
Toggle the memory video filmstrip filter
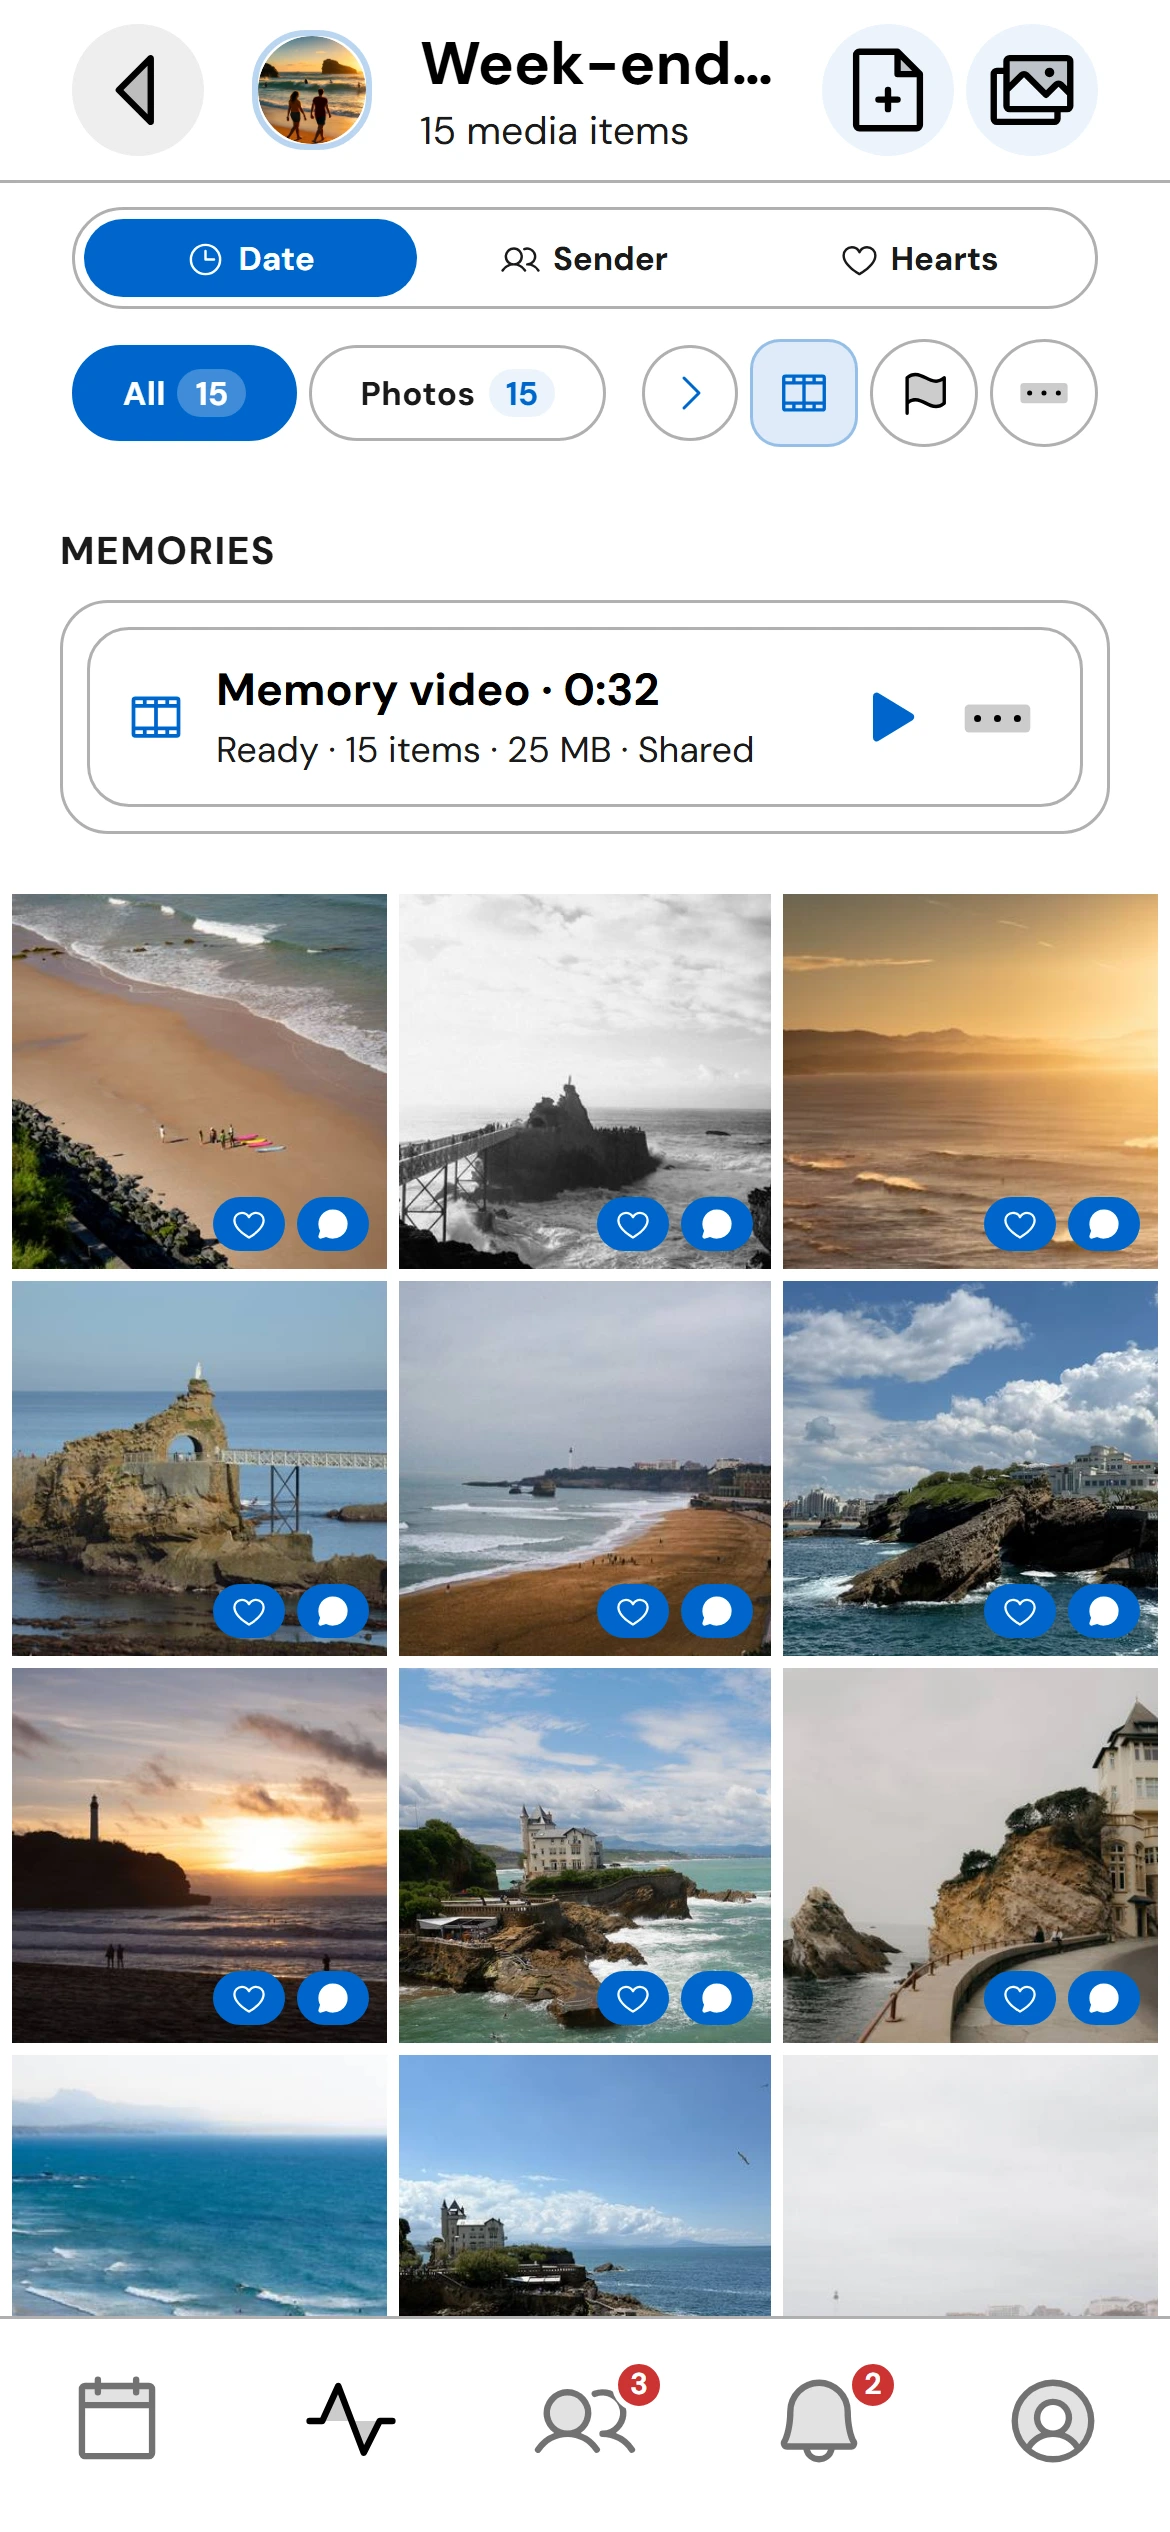pos(804,393)
